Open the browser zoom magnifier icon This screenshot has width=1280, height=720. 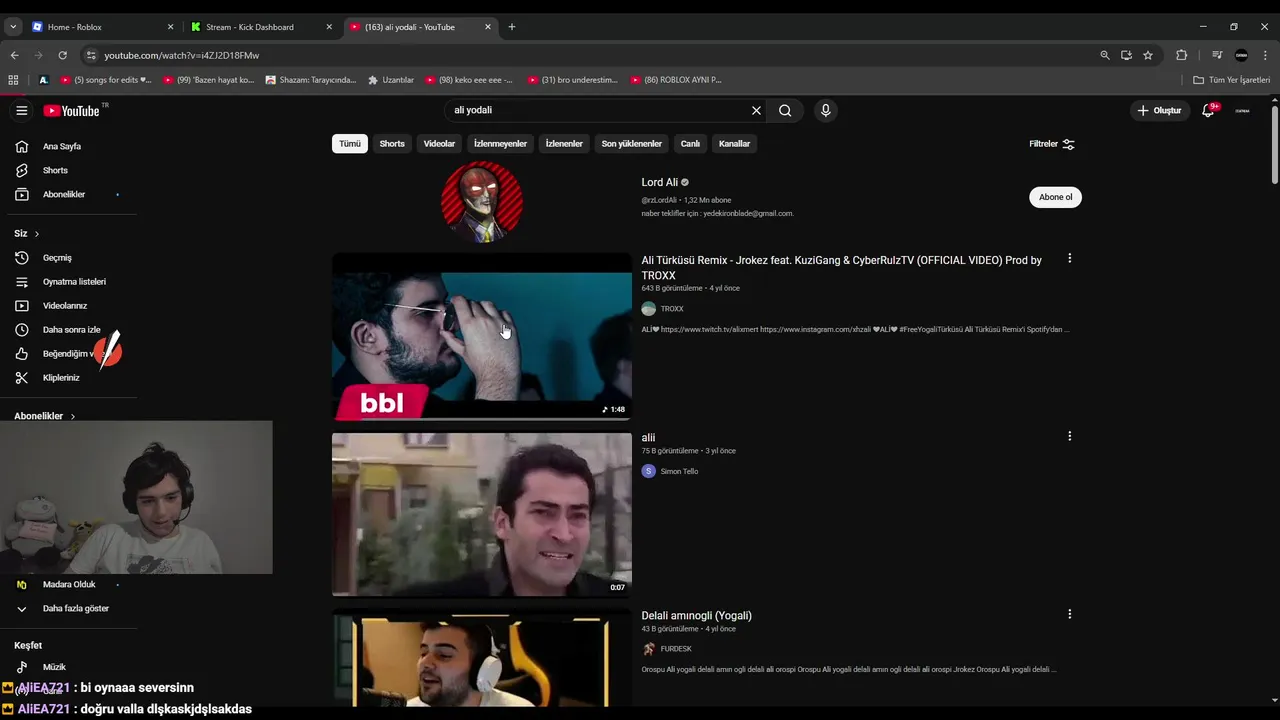click(1105, 55)
